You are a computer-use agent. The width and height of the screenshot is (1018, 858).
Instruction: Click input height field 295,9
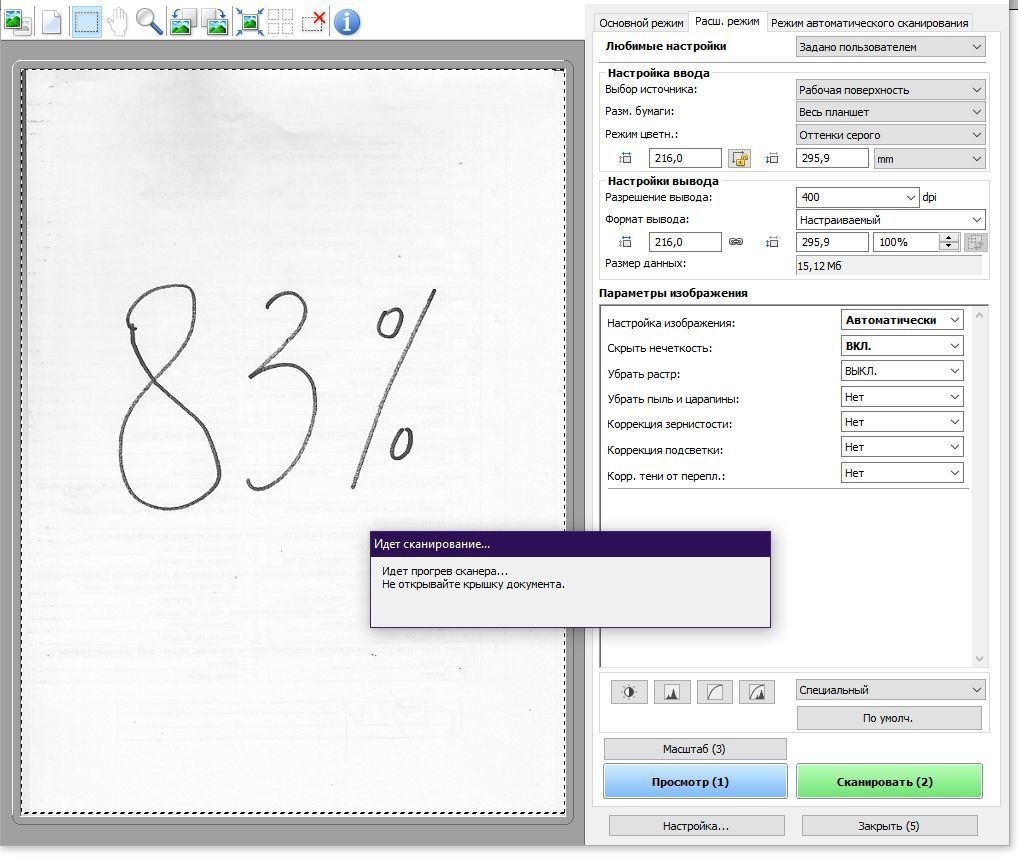(832, 158)
